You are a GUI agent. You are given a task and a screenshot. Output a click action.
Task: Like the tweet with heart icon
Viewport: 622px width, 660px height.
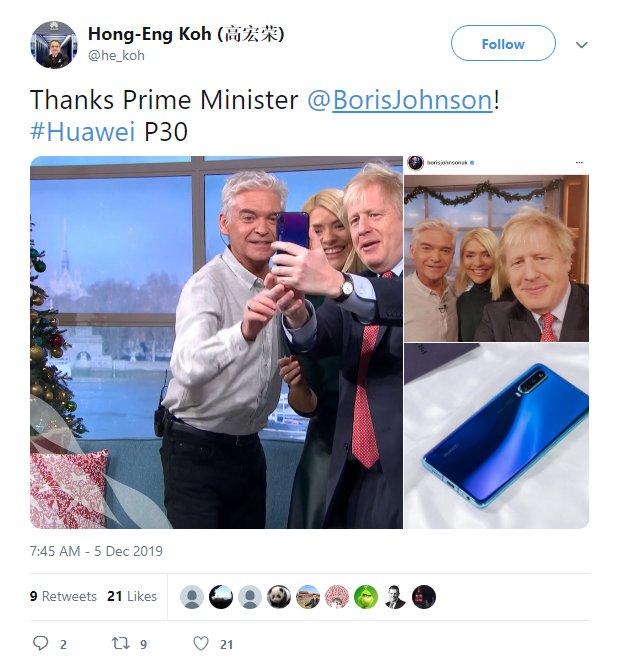[x=201, y=644]
